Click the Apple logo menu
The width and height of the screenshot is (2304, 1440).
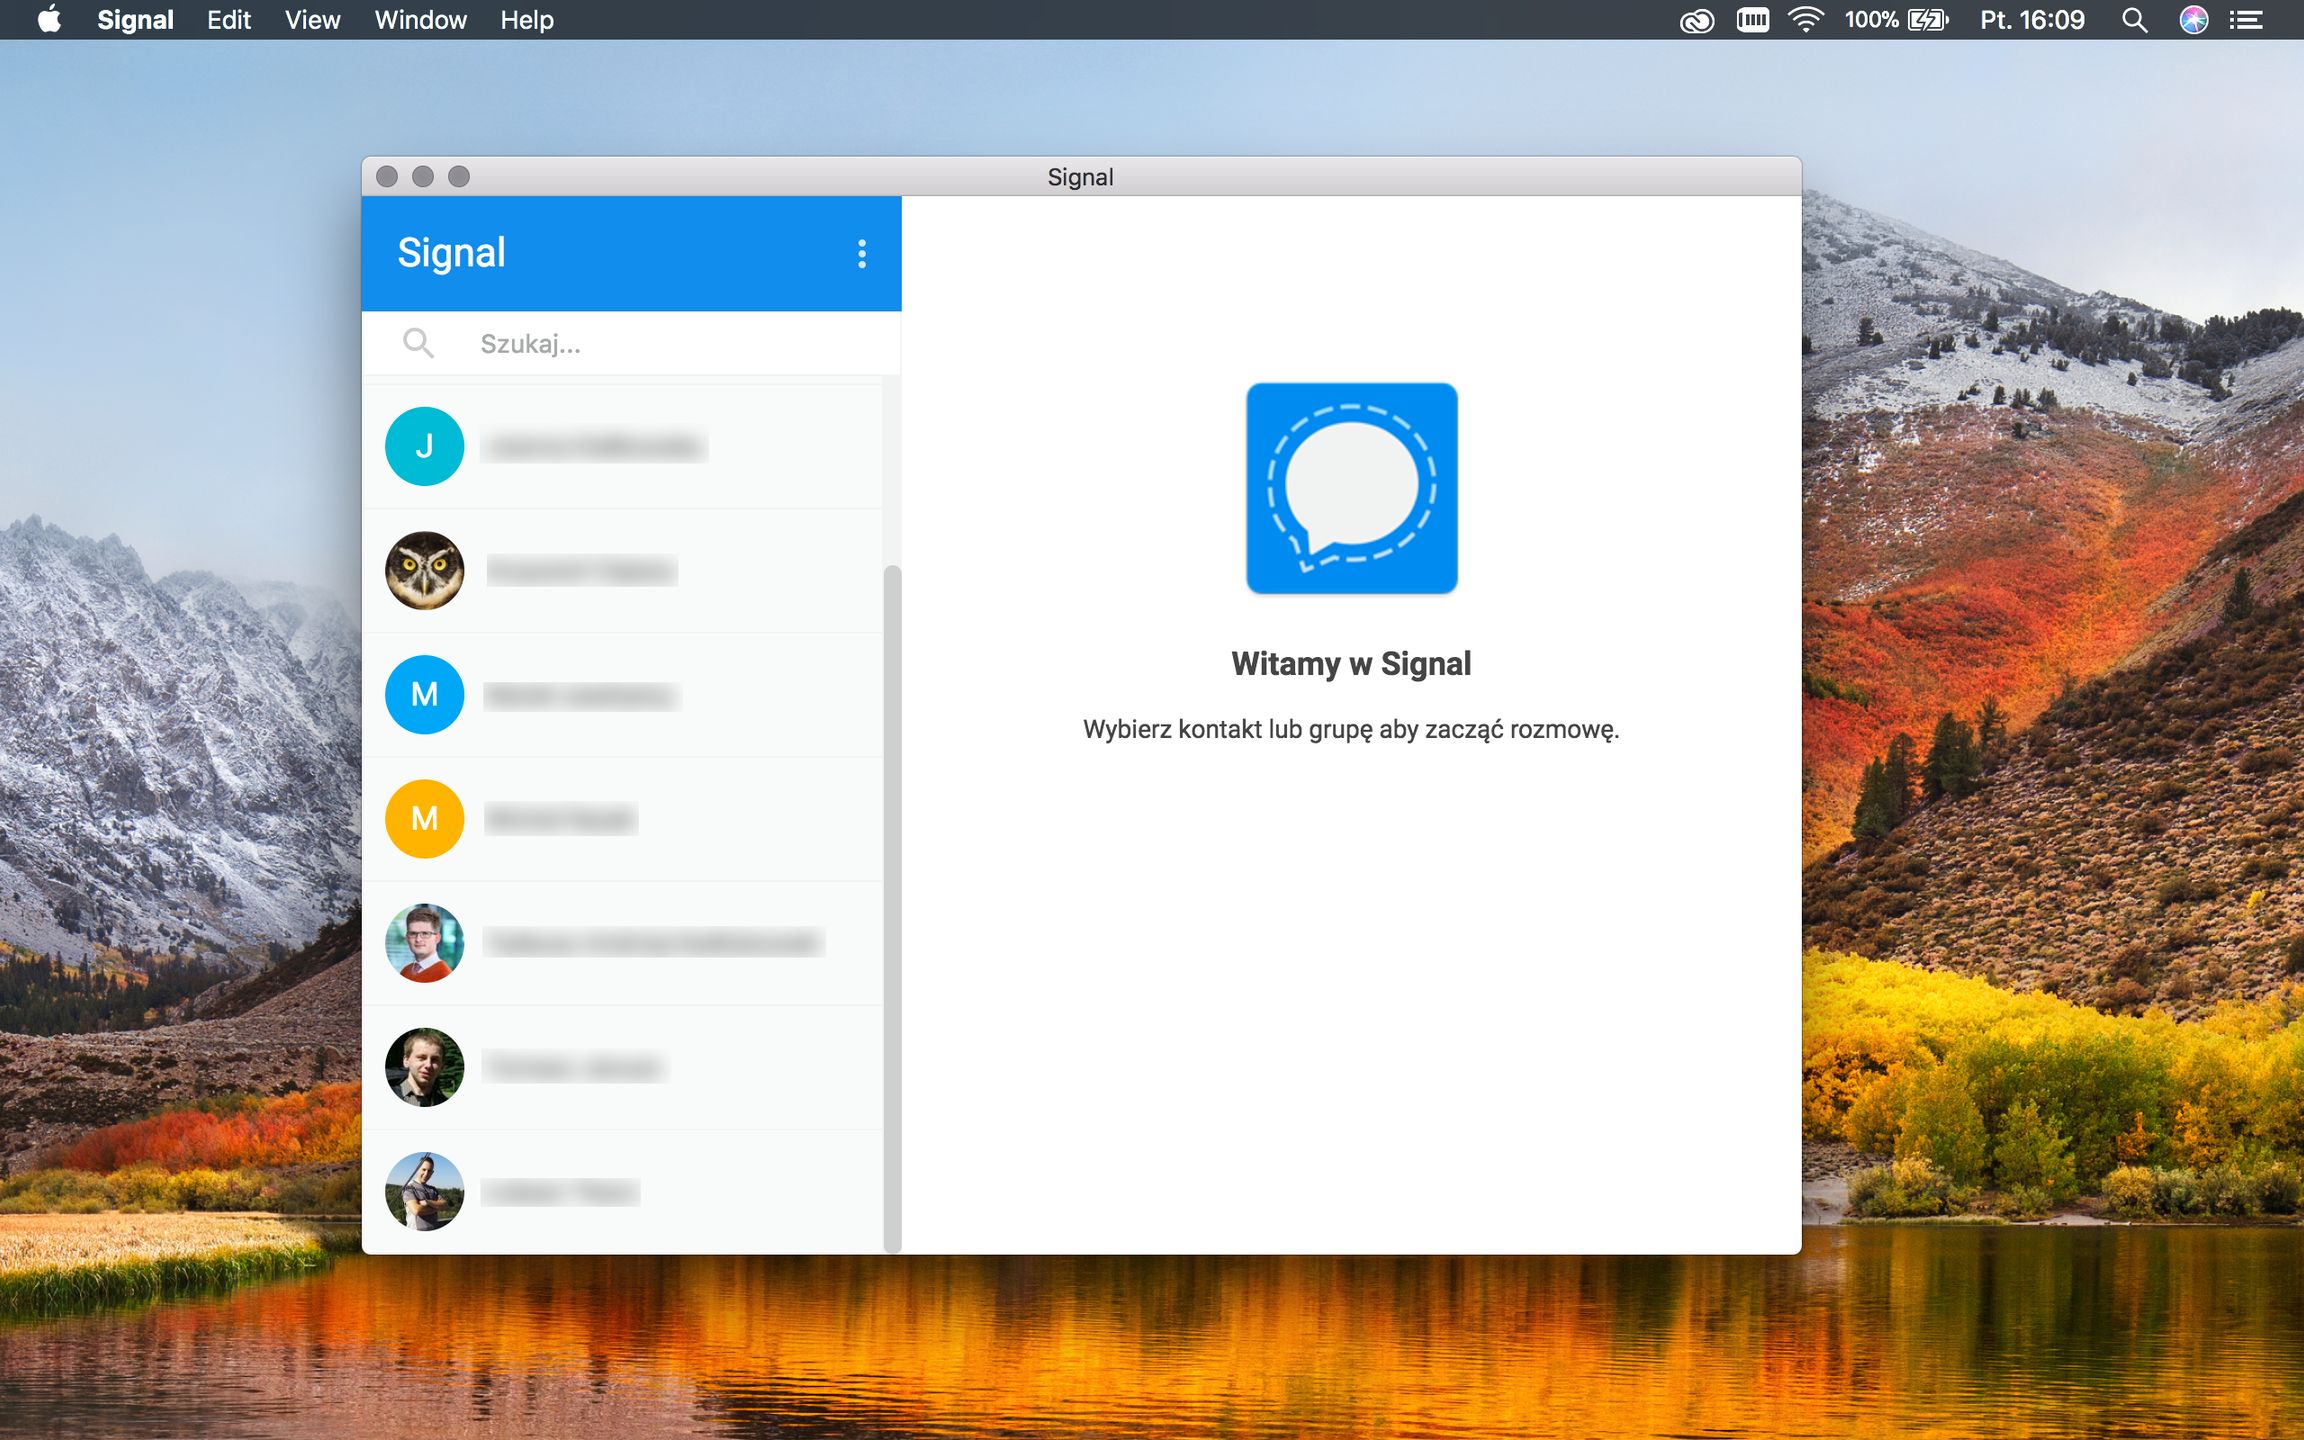[49, 20]
